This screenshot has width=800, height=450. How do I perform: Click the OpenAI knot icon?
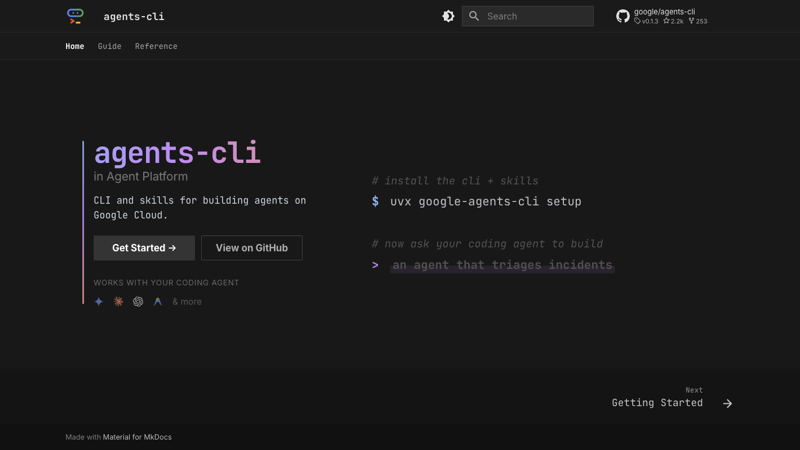point(138,302)
